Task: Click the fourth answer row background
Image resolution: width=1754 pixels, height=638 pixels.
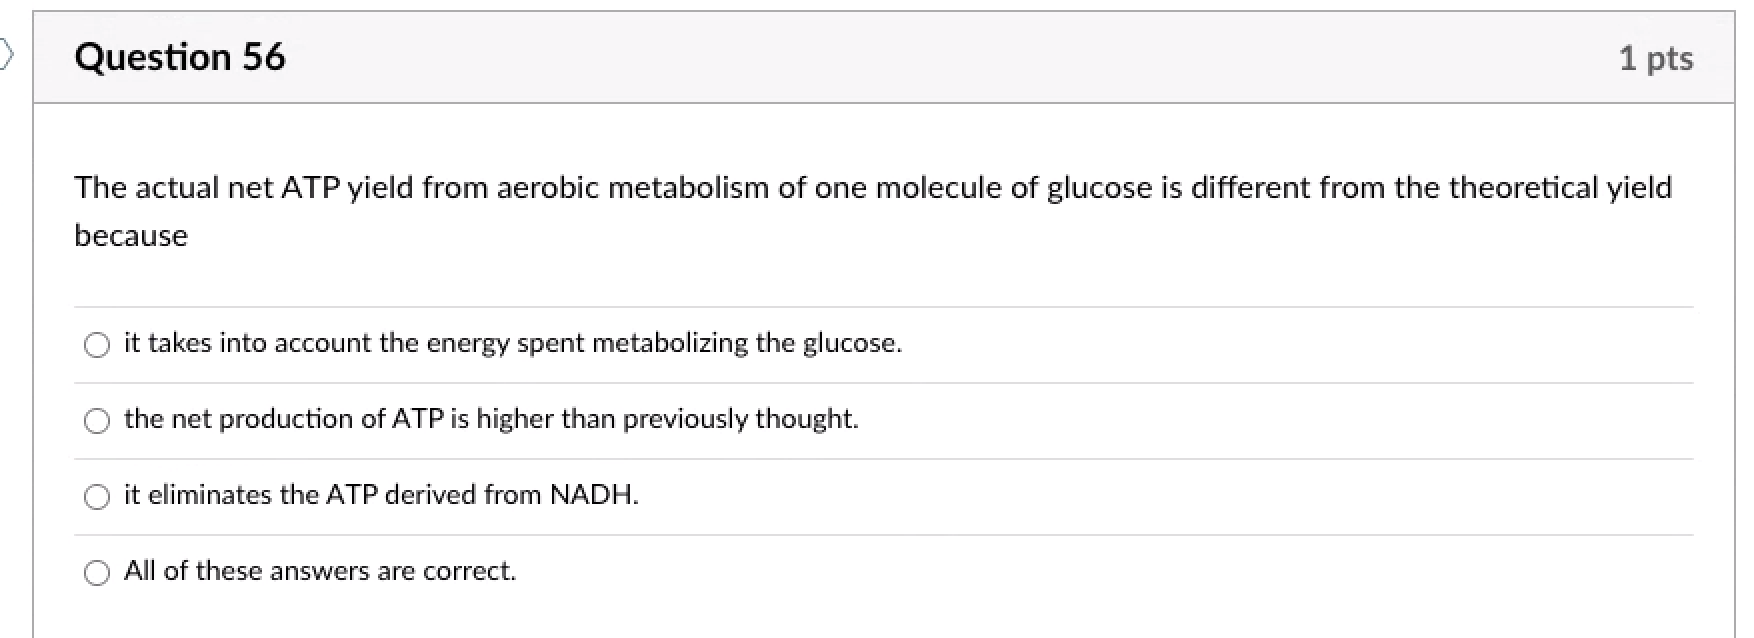Action: tap(1300, 573)
